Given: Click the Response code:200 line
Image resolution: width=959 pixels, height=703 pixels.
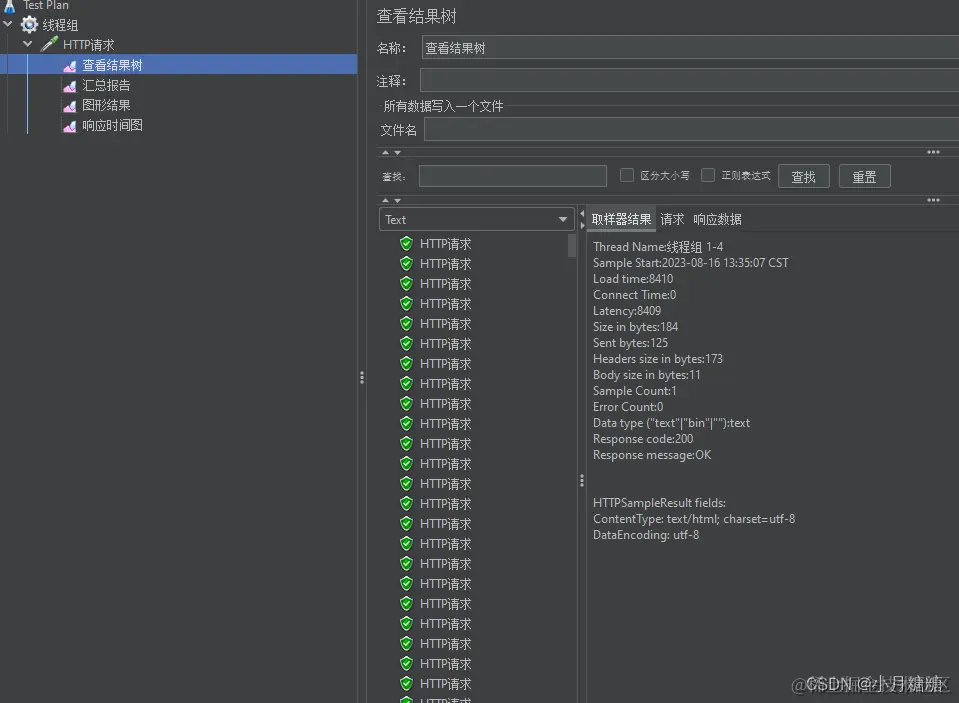Looking at the screenshot, I should pos(643,439).
